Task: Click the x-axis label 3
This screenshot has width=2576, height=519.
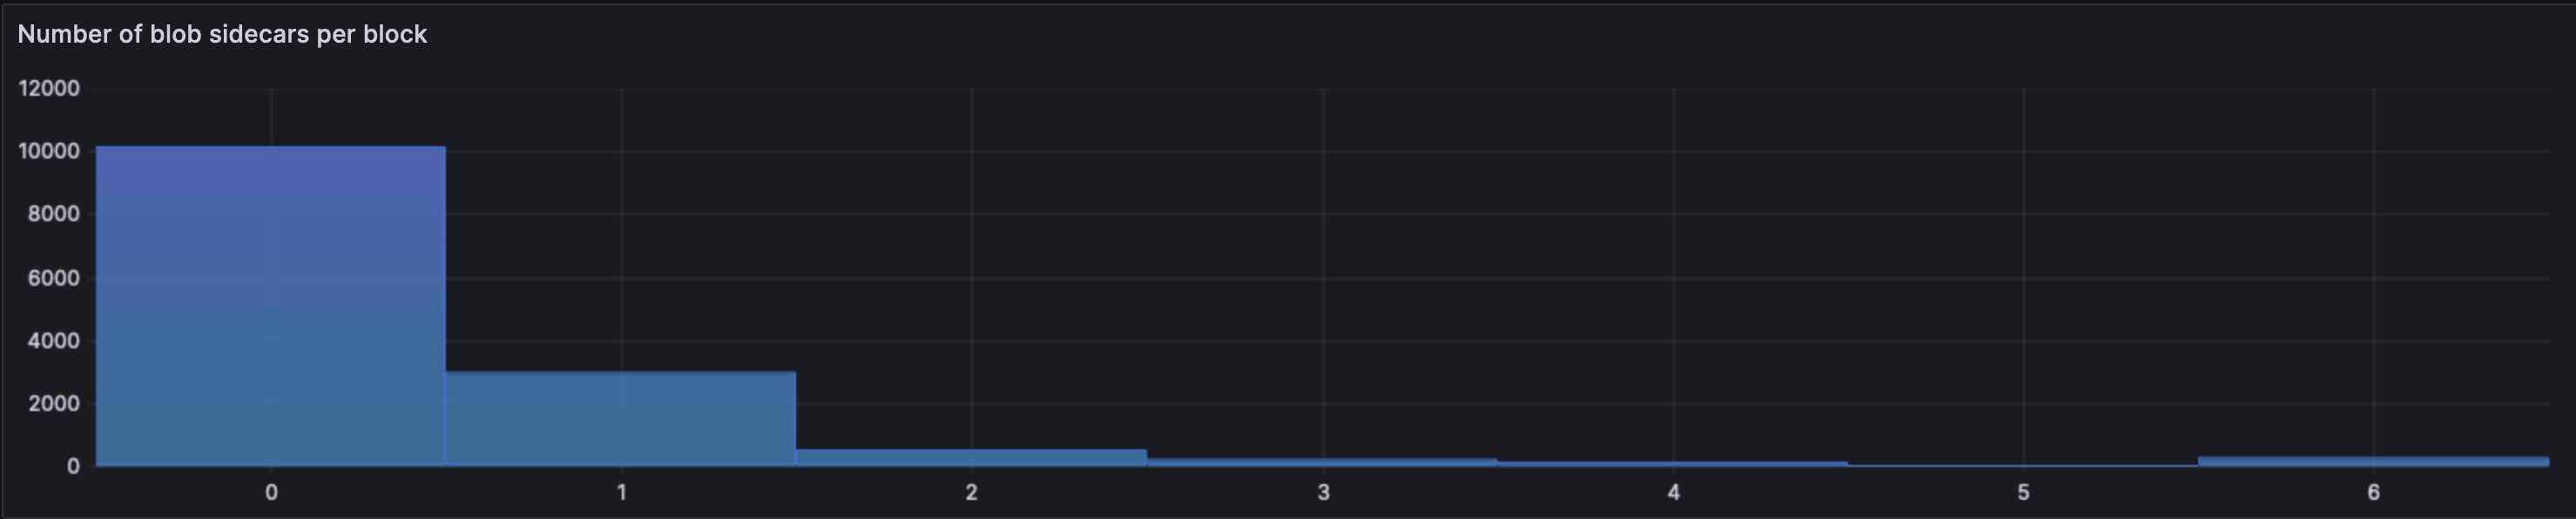Action: pos(1323,492)
